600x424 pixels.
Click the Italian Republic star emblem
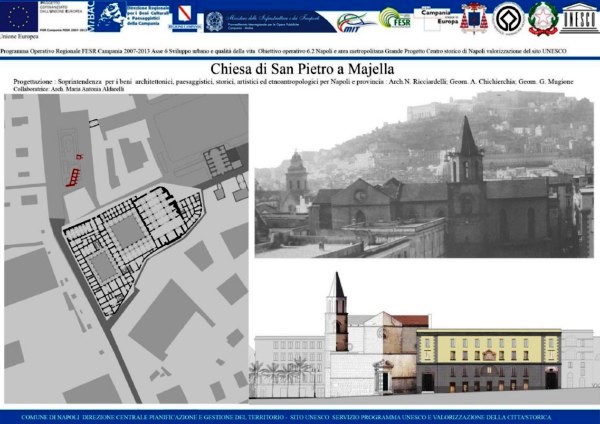543,18
